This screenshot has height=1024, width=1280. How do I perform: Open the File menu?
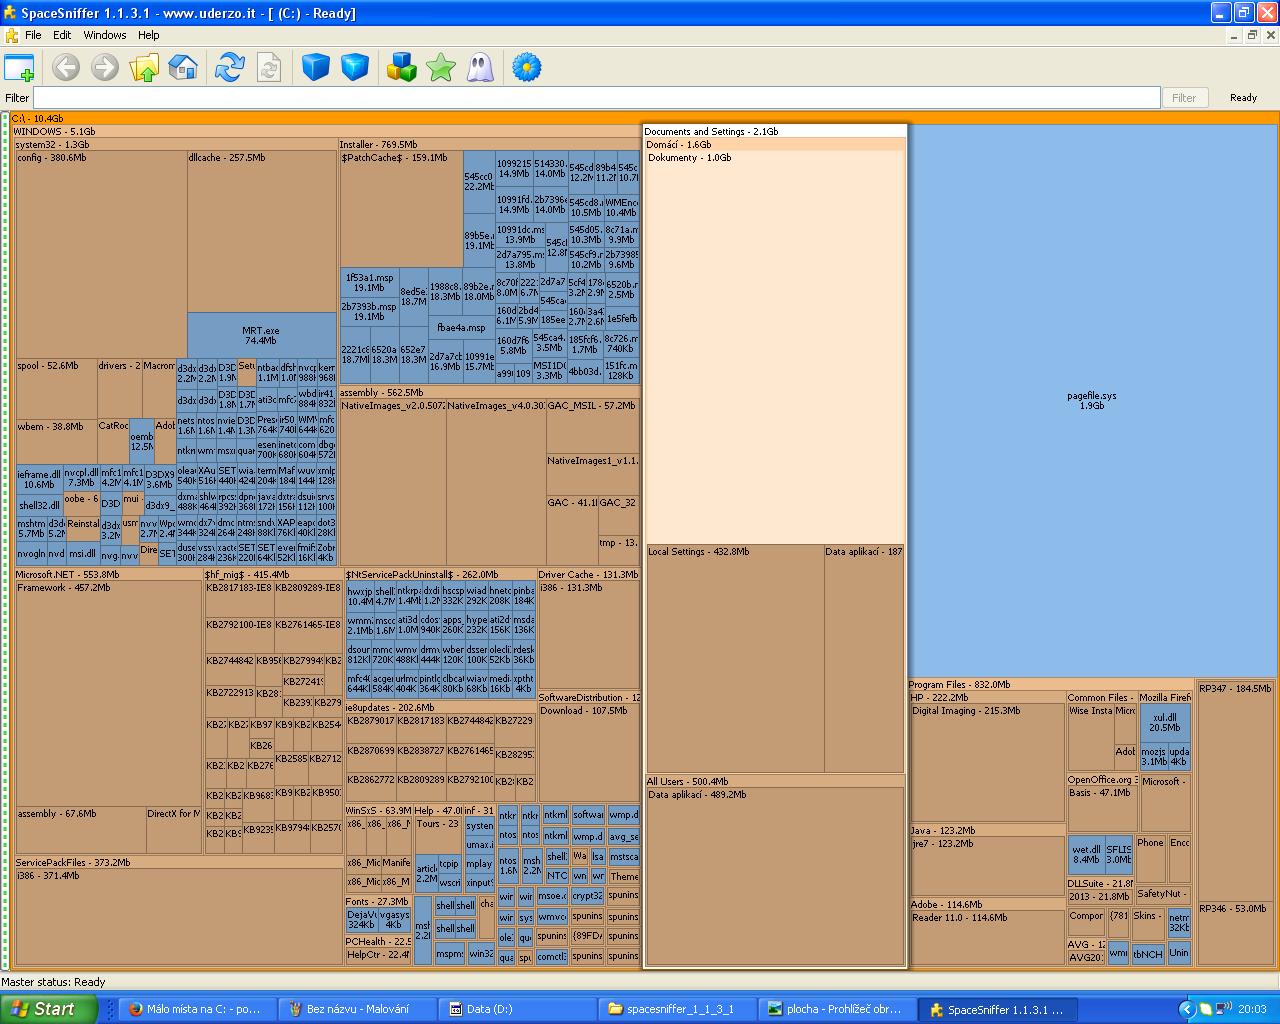[x=33, y=35]
